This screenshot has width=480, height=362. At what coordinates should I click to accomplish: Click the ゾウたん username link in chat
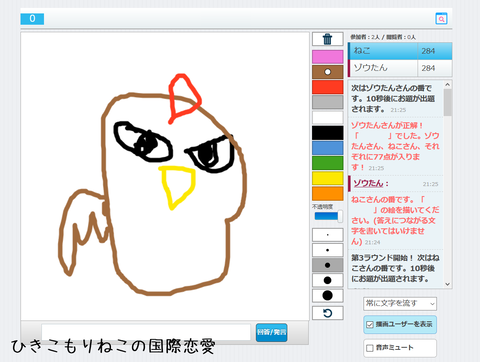coord(368,183)
